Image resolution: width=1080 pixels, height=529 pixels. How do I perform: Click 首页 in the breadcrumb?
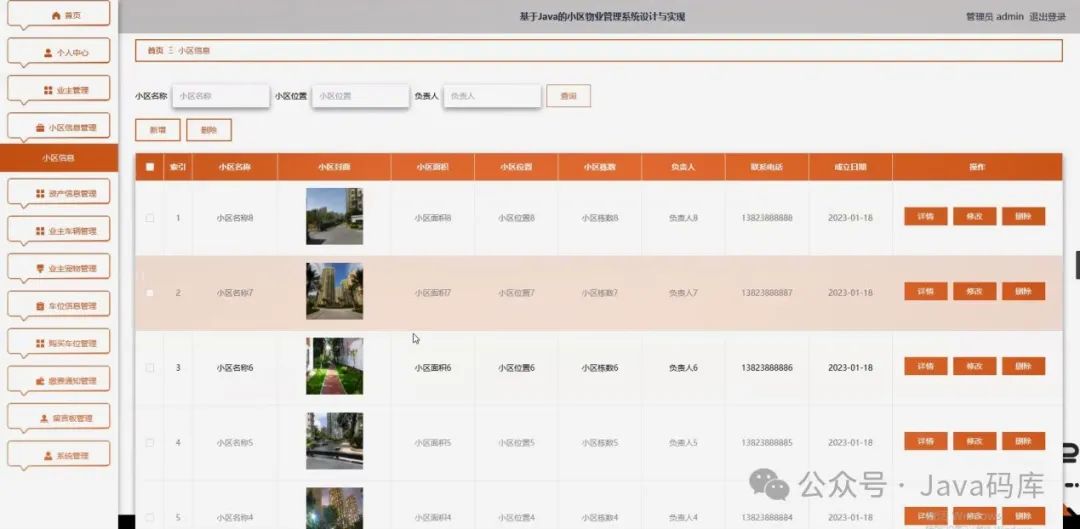point(156,50)
